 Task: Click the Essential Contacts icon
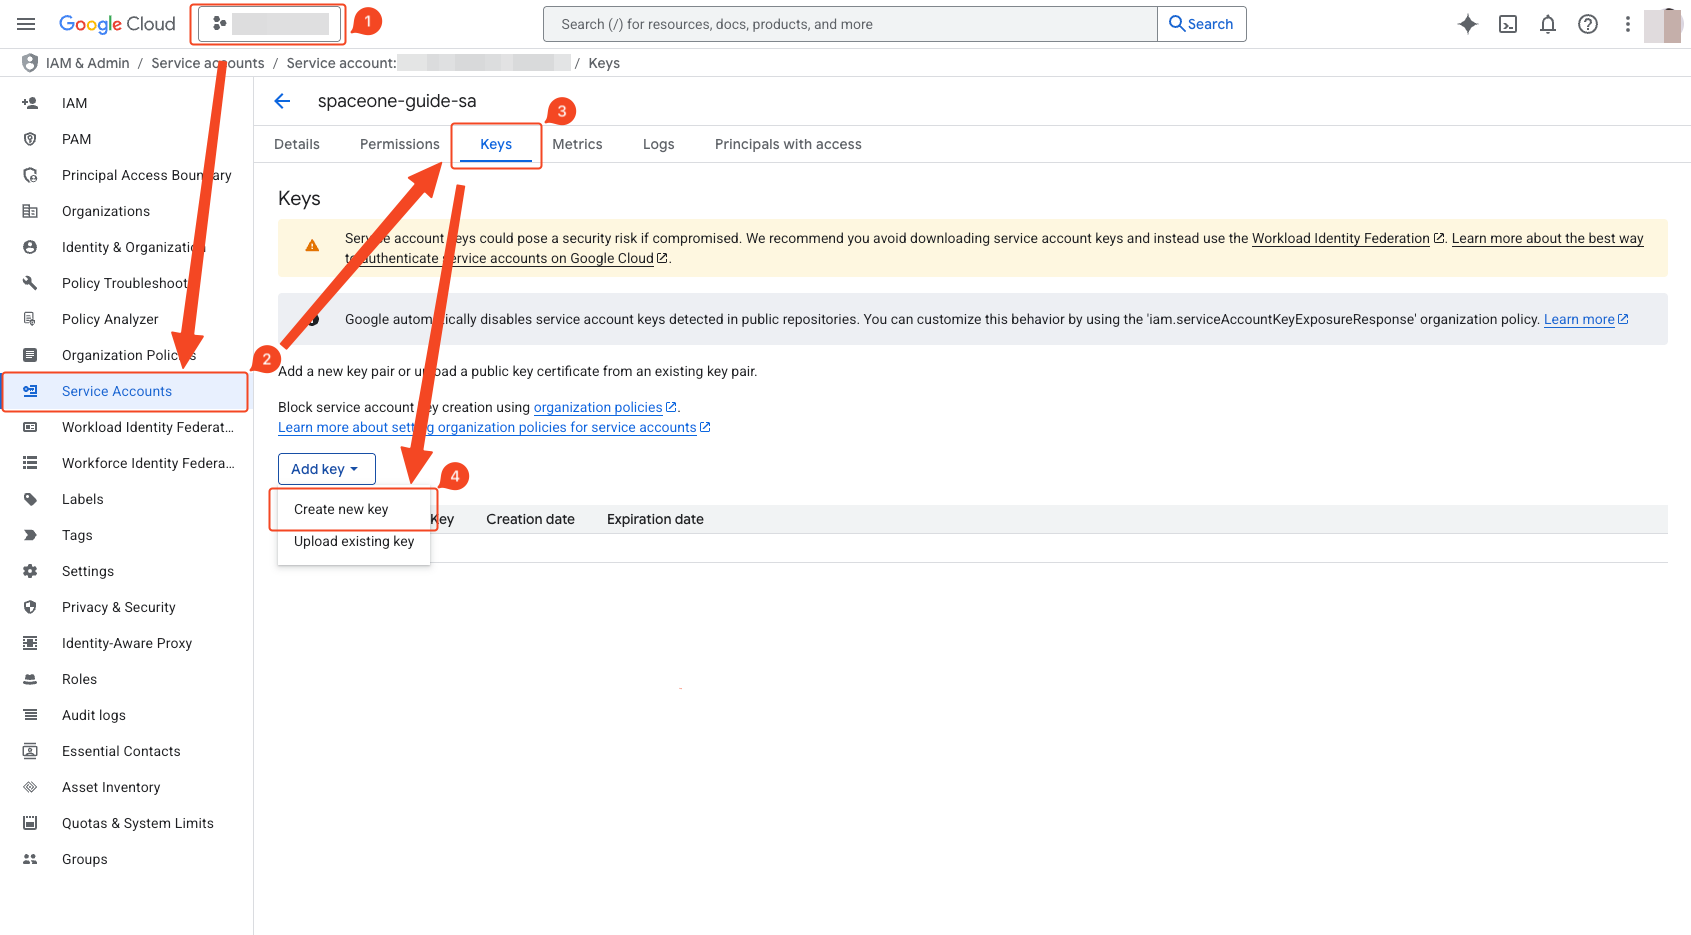(x=30, y=751)
